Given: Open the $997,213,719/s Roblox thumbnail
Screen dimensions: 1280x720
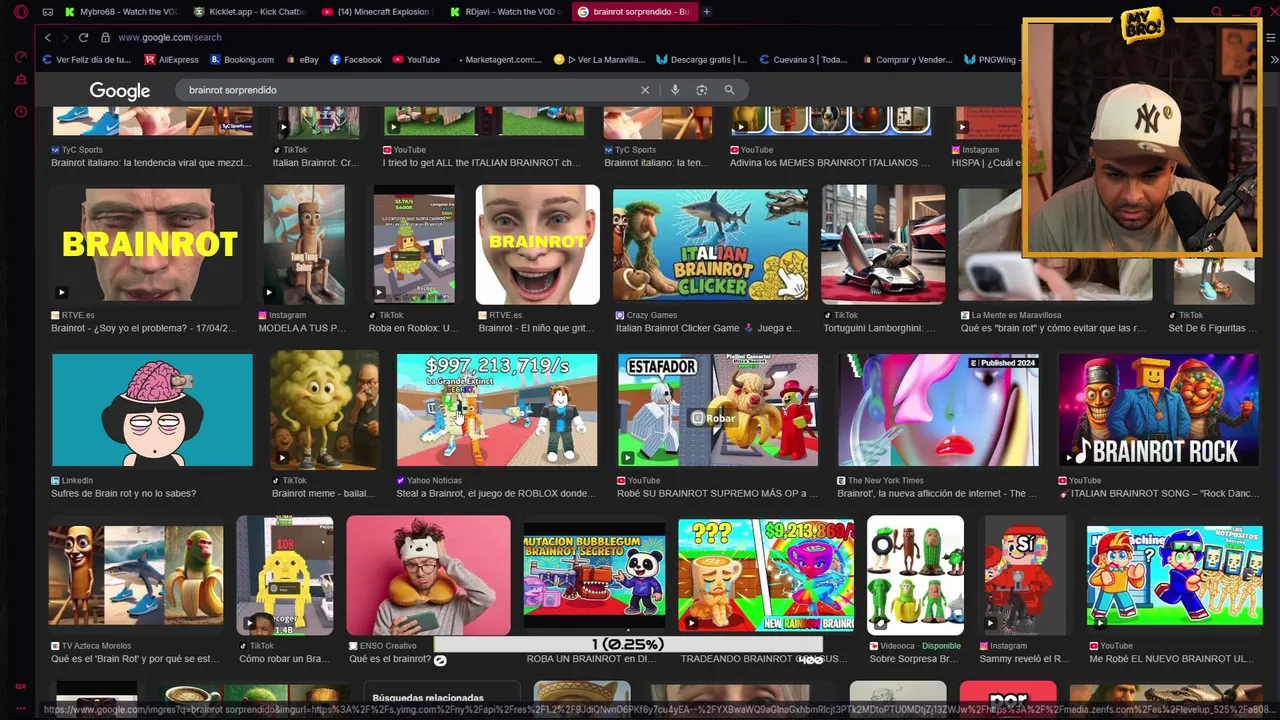Looking at the screenshot, I should click(497, 410).
